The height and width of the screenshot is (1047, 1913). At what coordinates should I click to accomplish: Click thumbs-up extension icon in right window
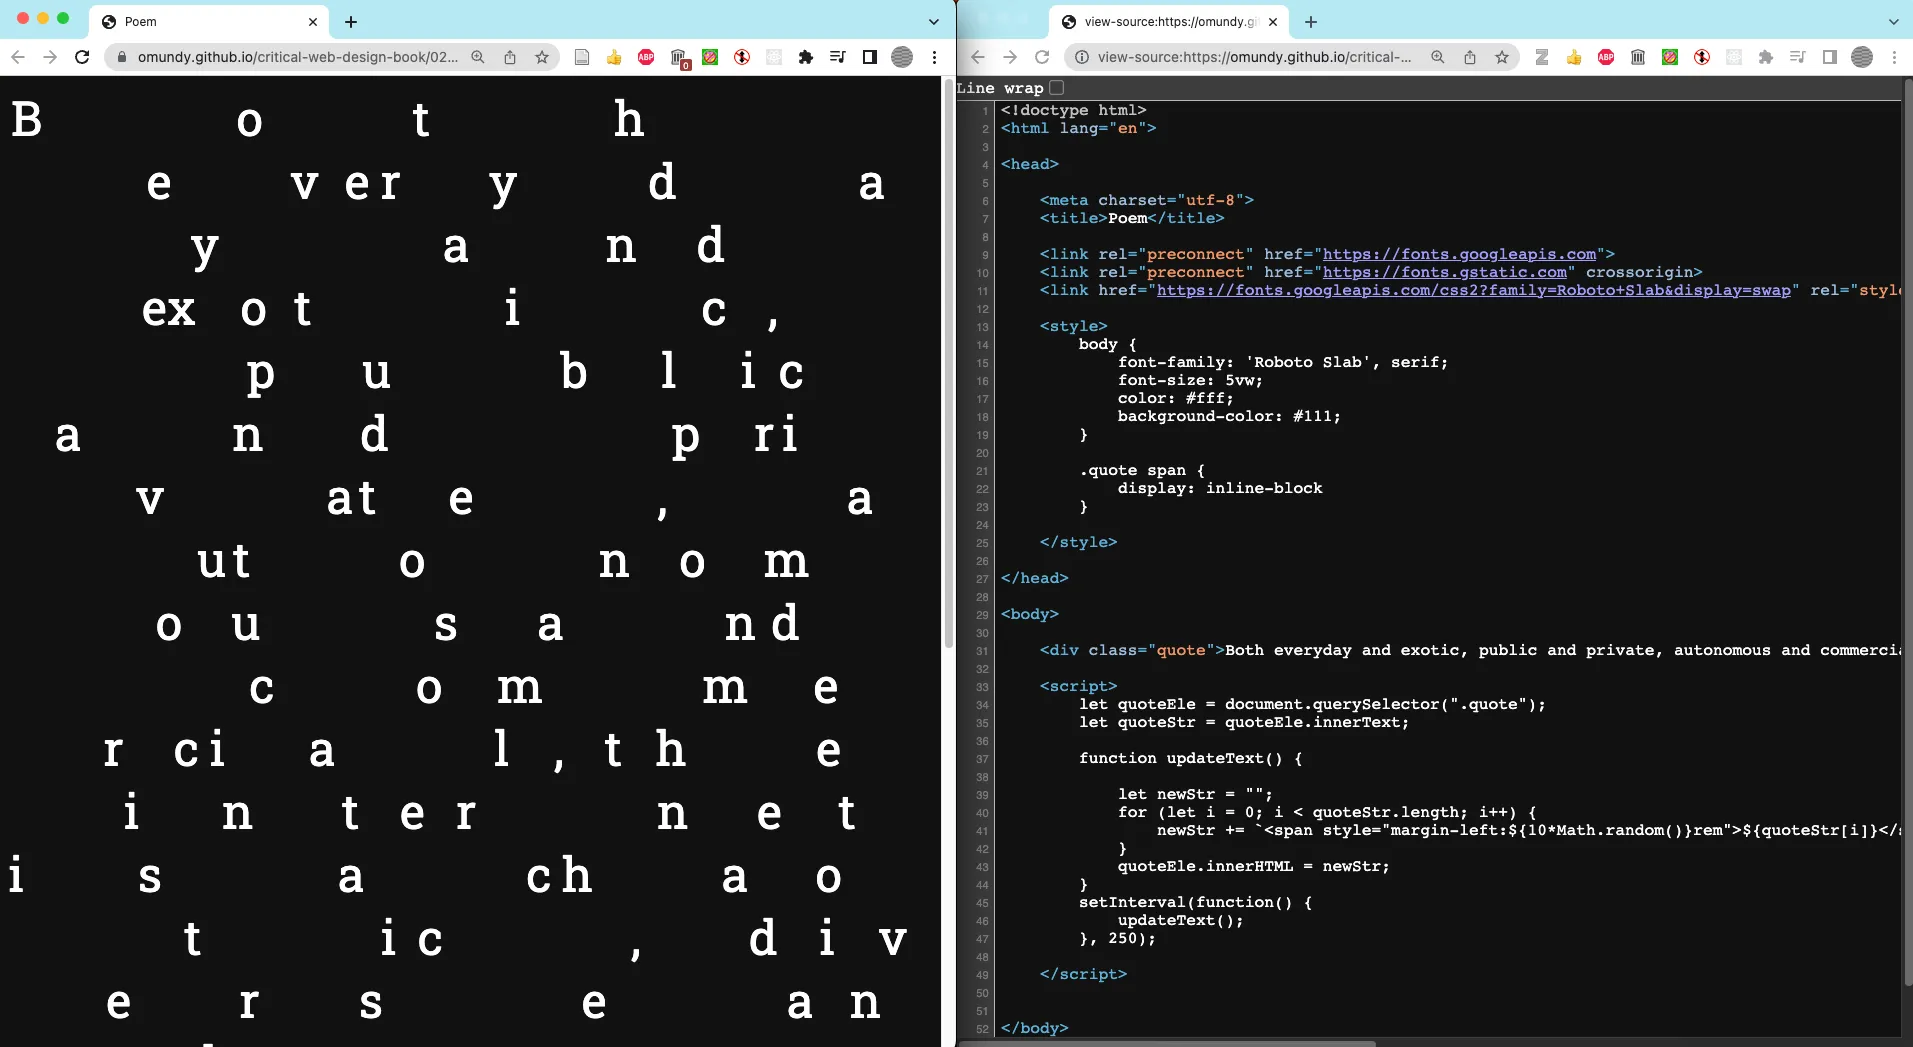(1574, 57)
